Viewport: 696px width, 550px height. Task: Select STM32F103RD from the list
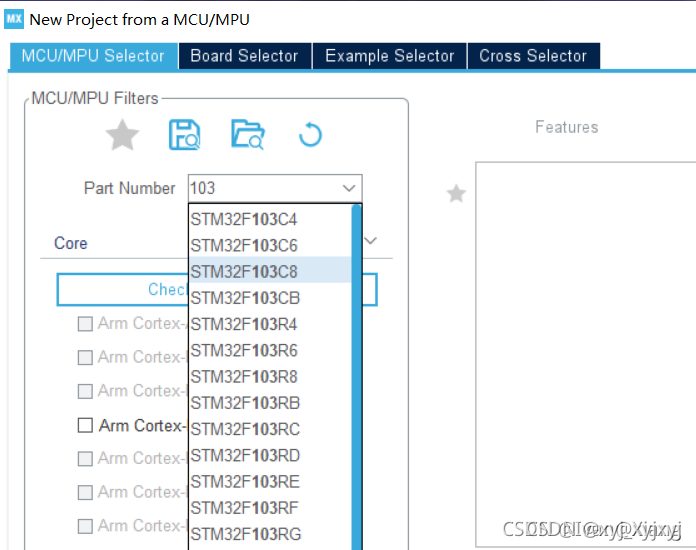(270, 455)
